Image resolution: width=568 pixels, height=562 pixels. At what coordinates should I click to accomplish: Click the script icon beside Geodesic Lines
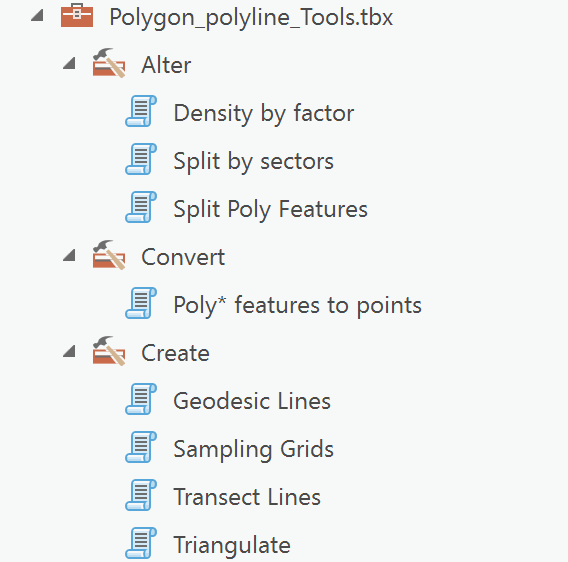[141, 399]
